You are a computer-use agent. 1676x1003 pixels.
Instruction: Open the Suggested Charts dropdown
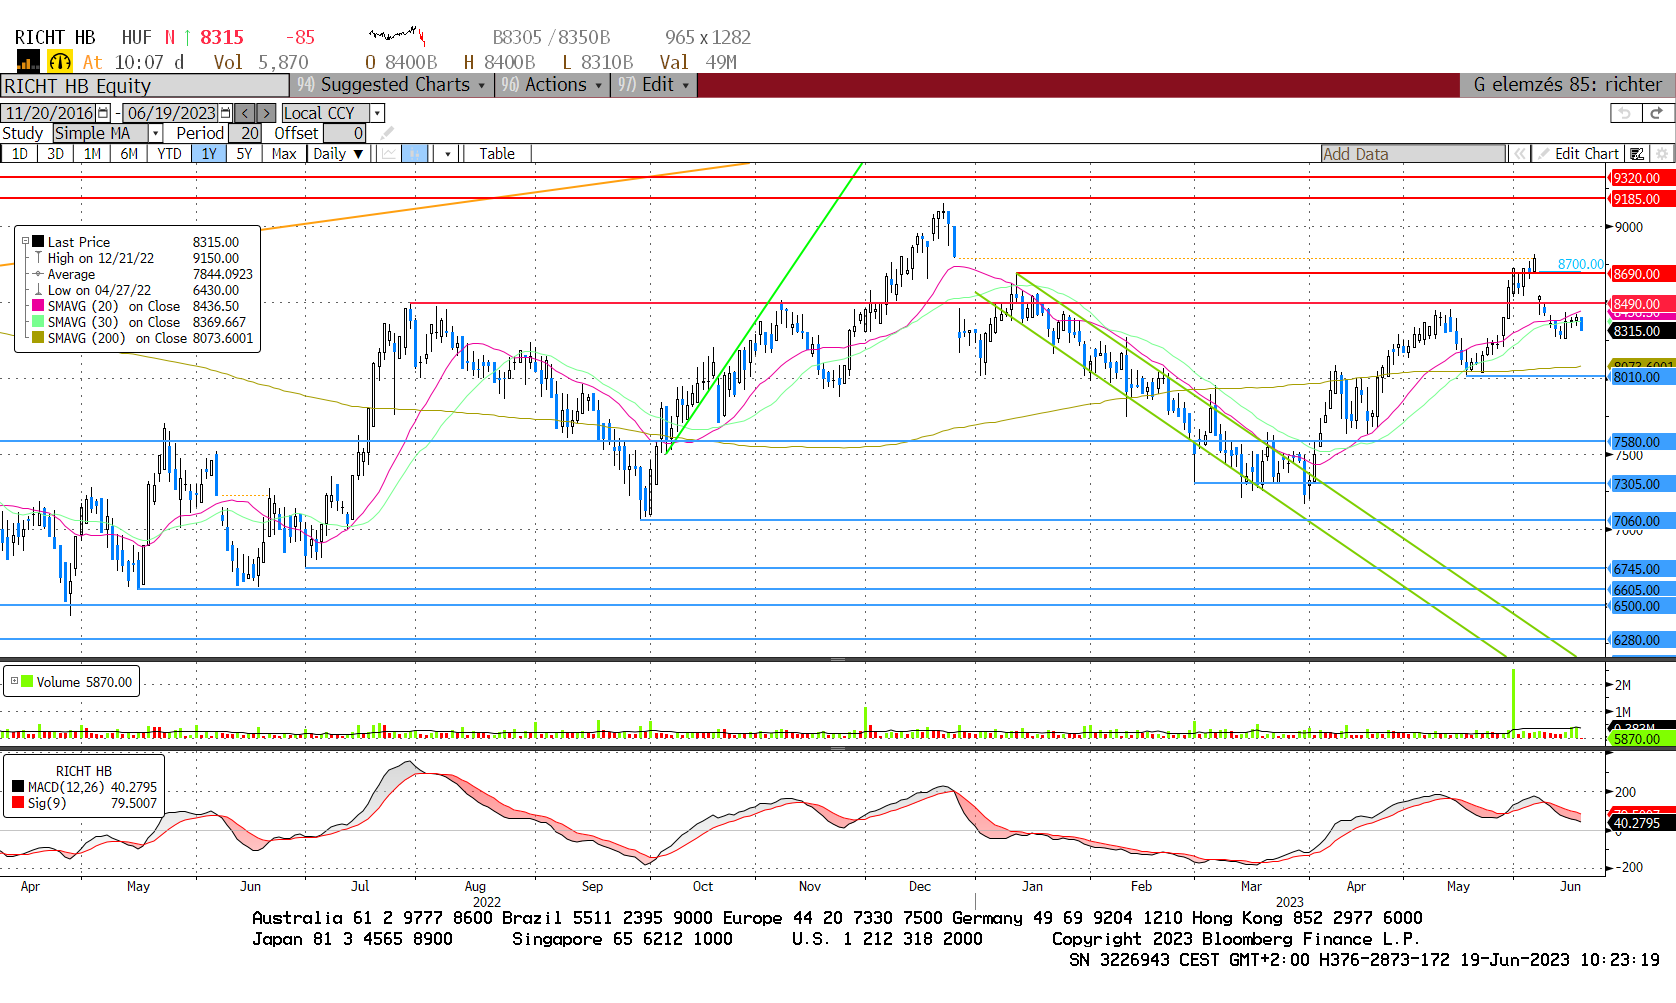[391, 85]
